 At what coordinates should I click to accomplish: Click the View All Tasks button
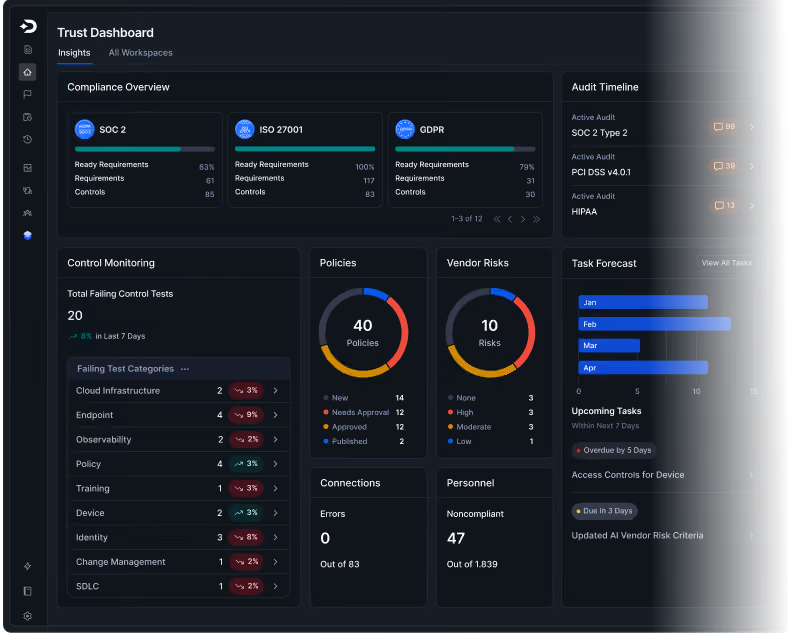727,263
